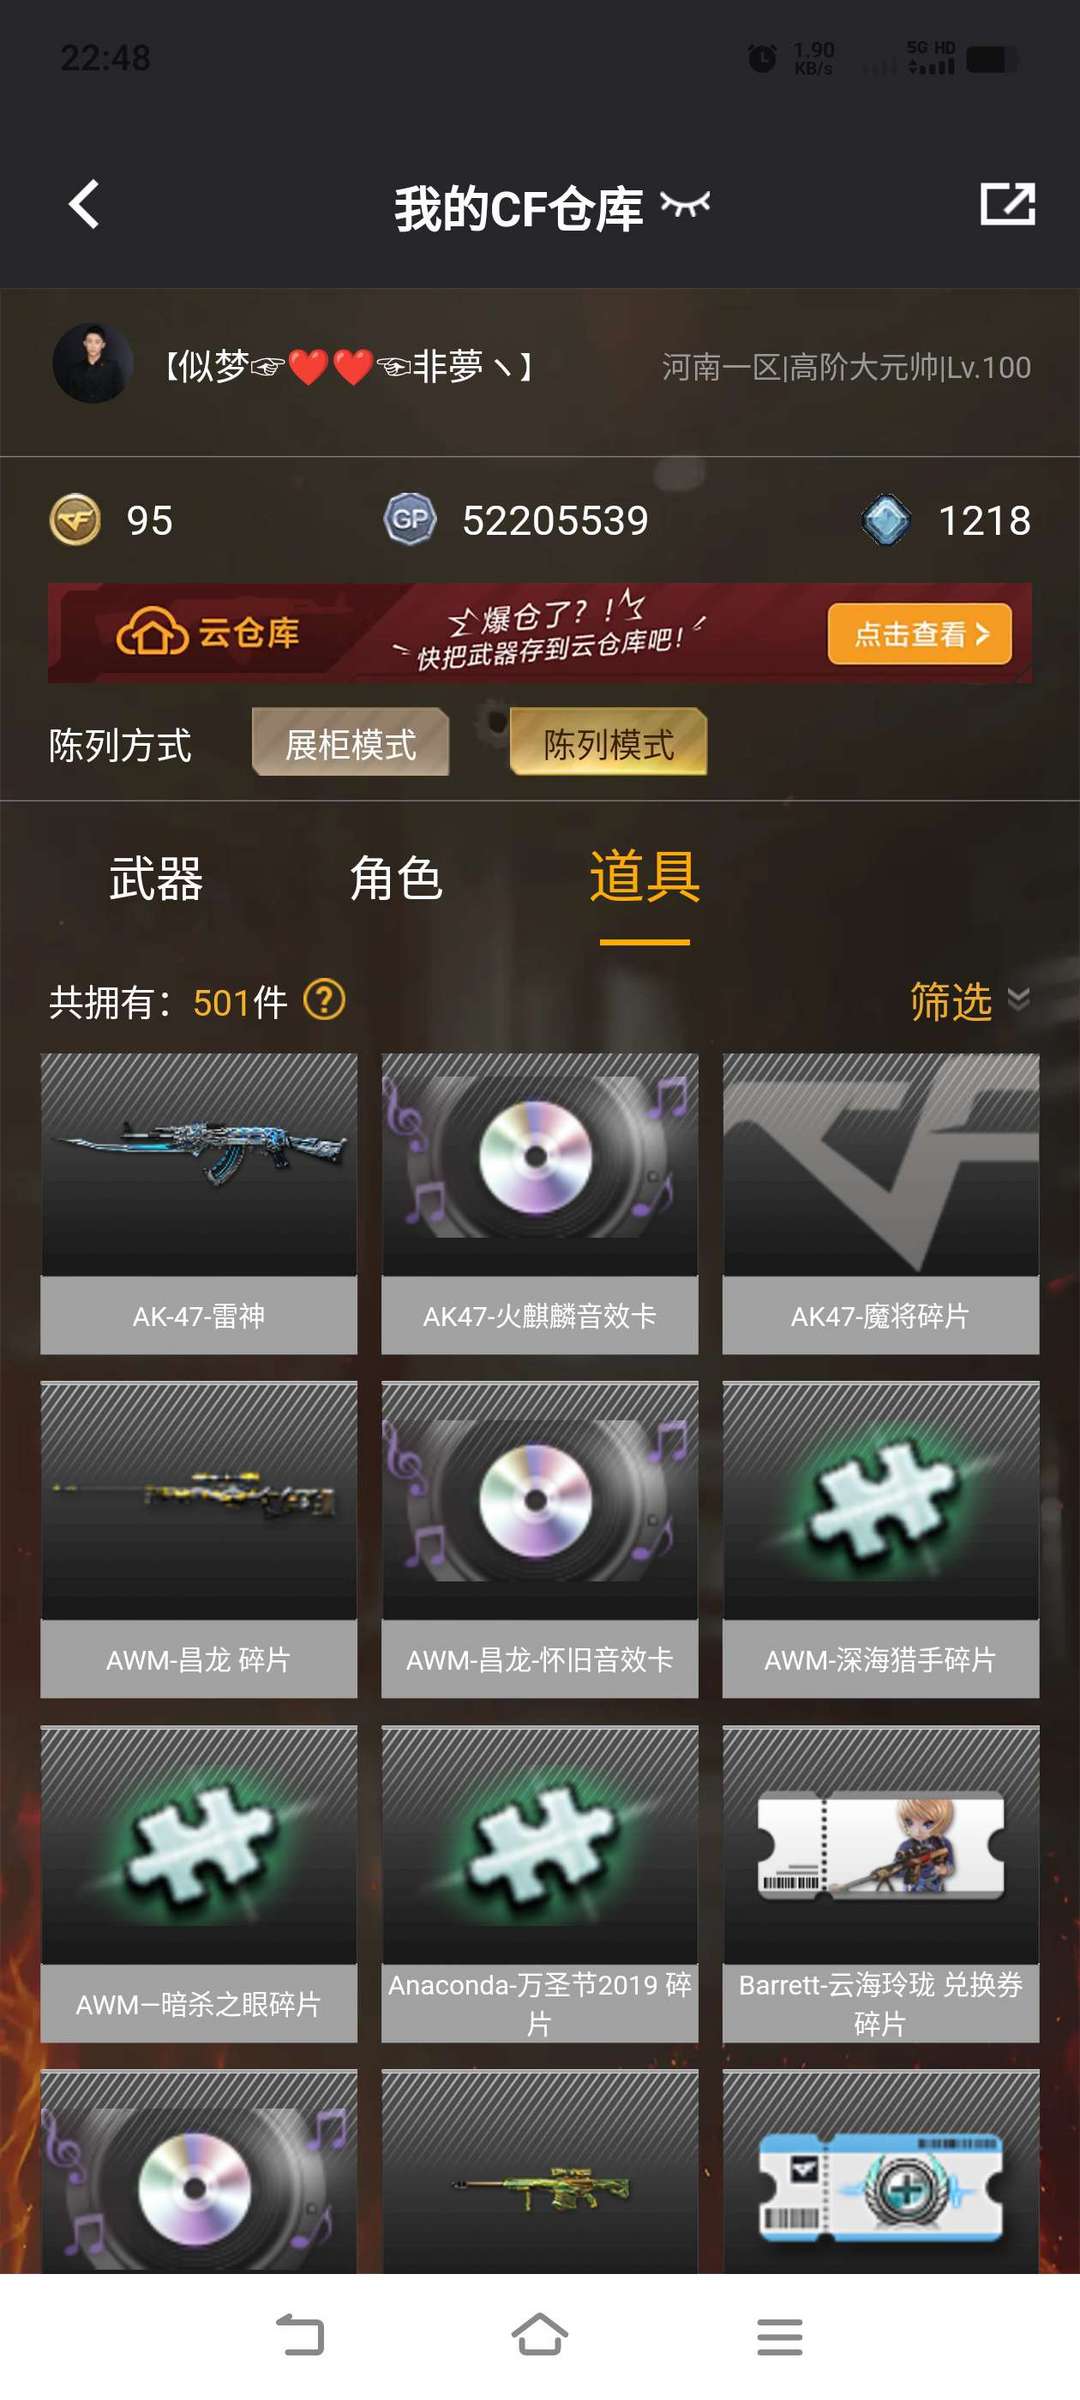Screen dimensions: 1080x2400
Task: Tap the closed-eye hide icon beside title
Action: pyautogui.click(x=685, y=205)
